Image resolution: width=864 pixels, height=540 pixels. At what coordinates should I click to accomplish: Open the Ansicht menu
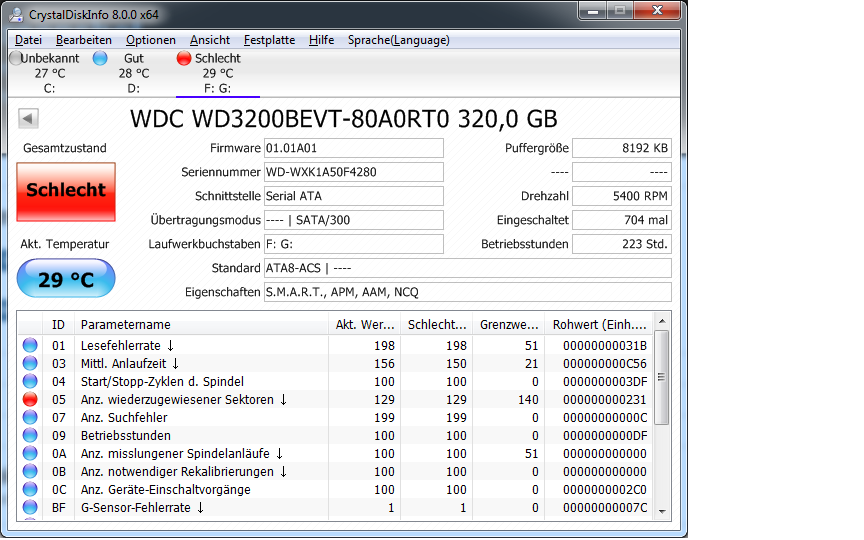click(210, 40)
